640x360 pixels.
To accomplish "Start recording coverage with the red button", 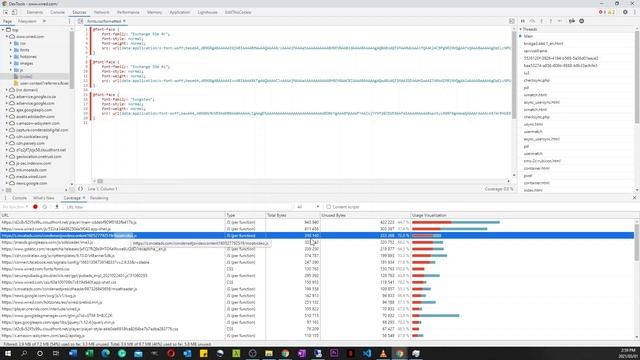I will click(35, 207).
